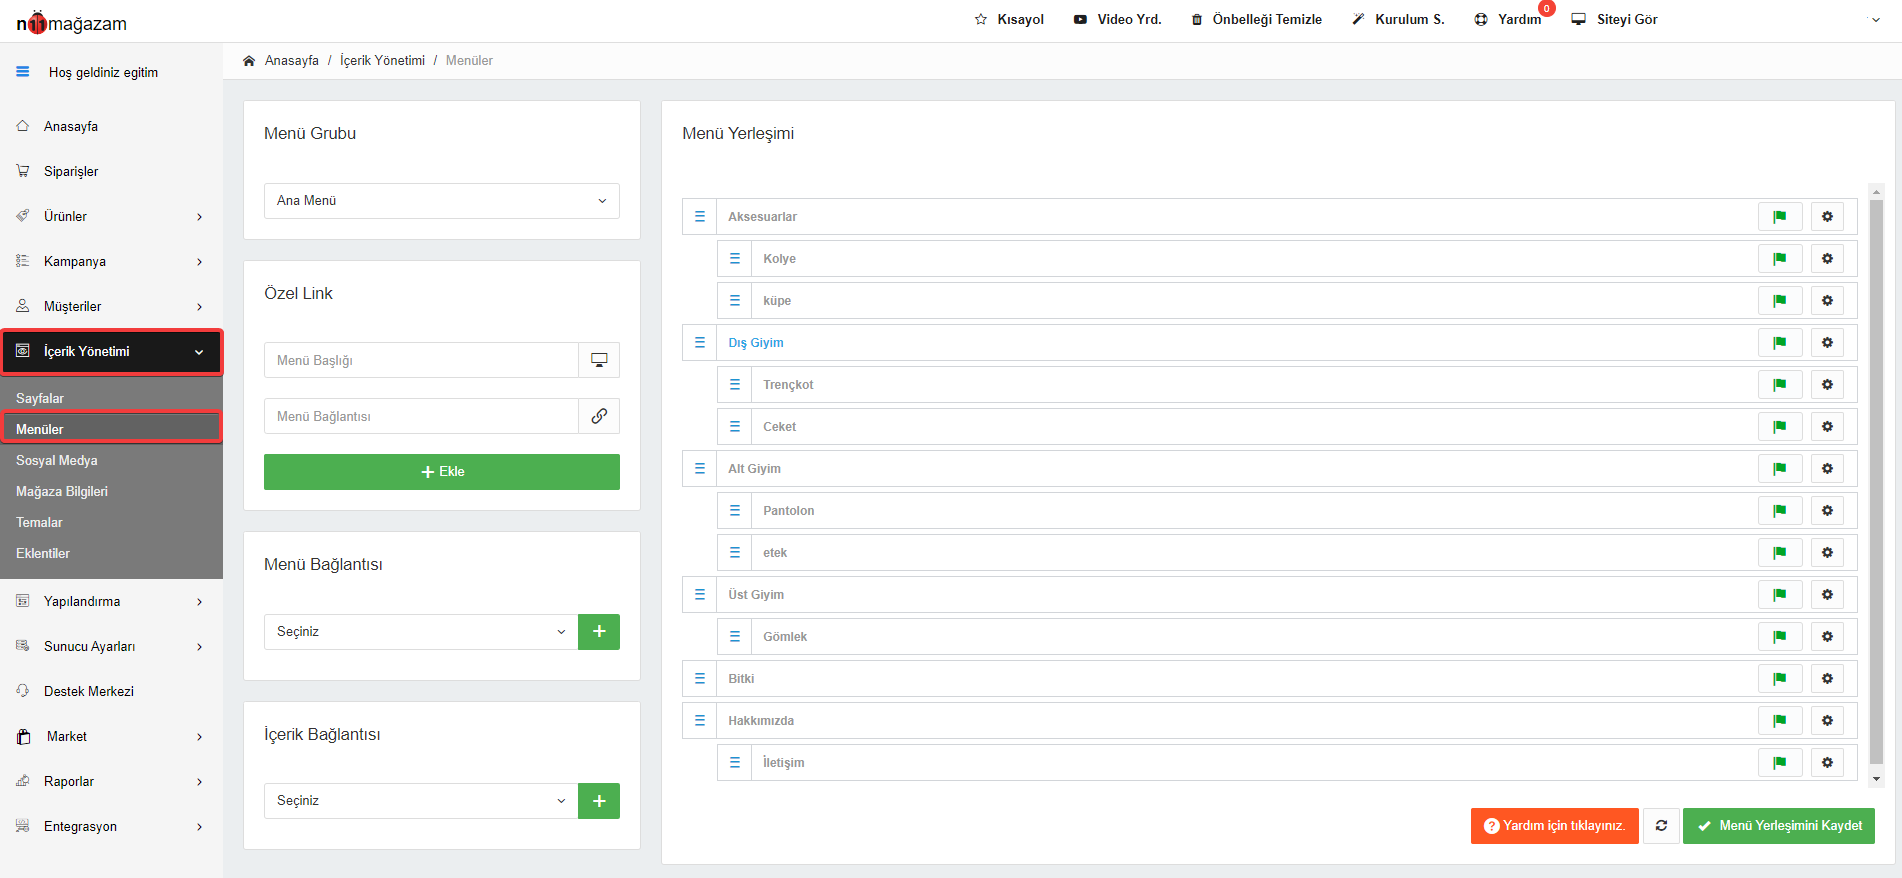1902x878 pixels.
Task: Open Kısayol star shortcut
Action: click(1009, 19)
